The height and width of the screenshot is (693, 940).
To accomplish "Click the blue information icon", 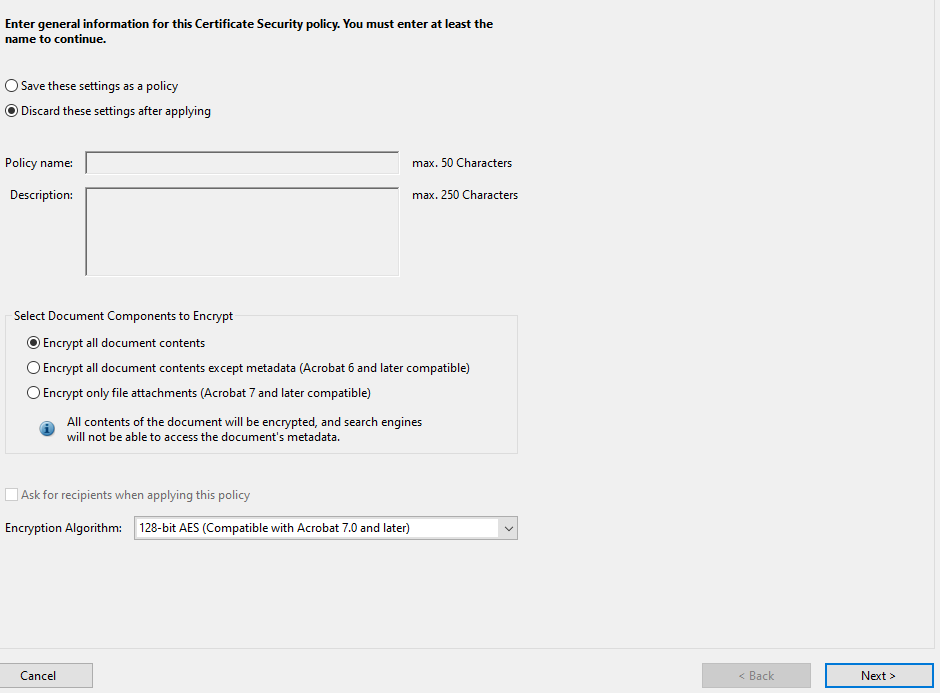I will click(x=47, y=429).
